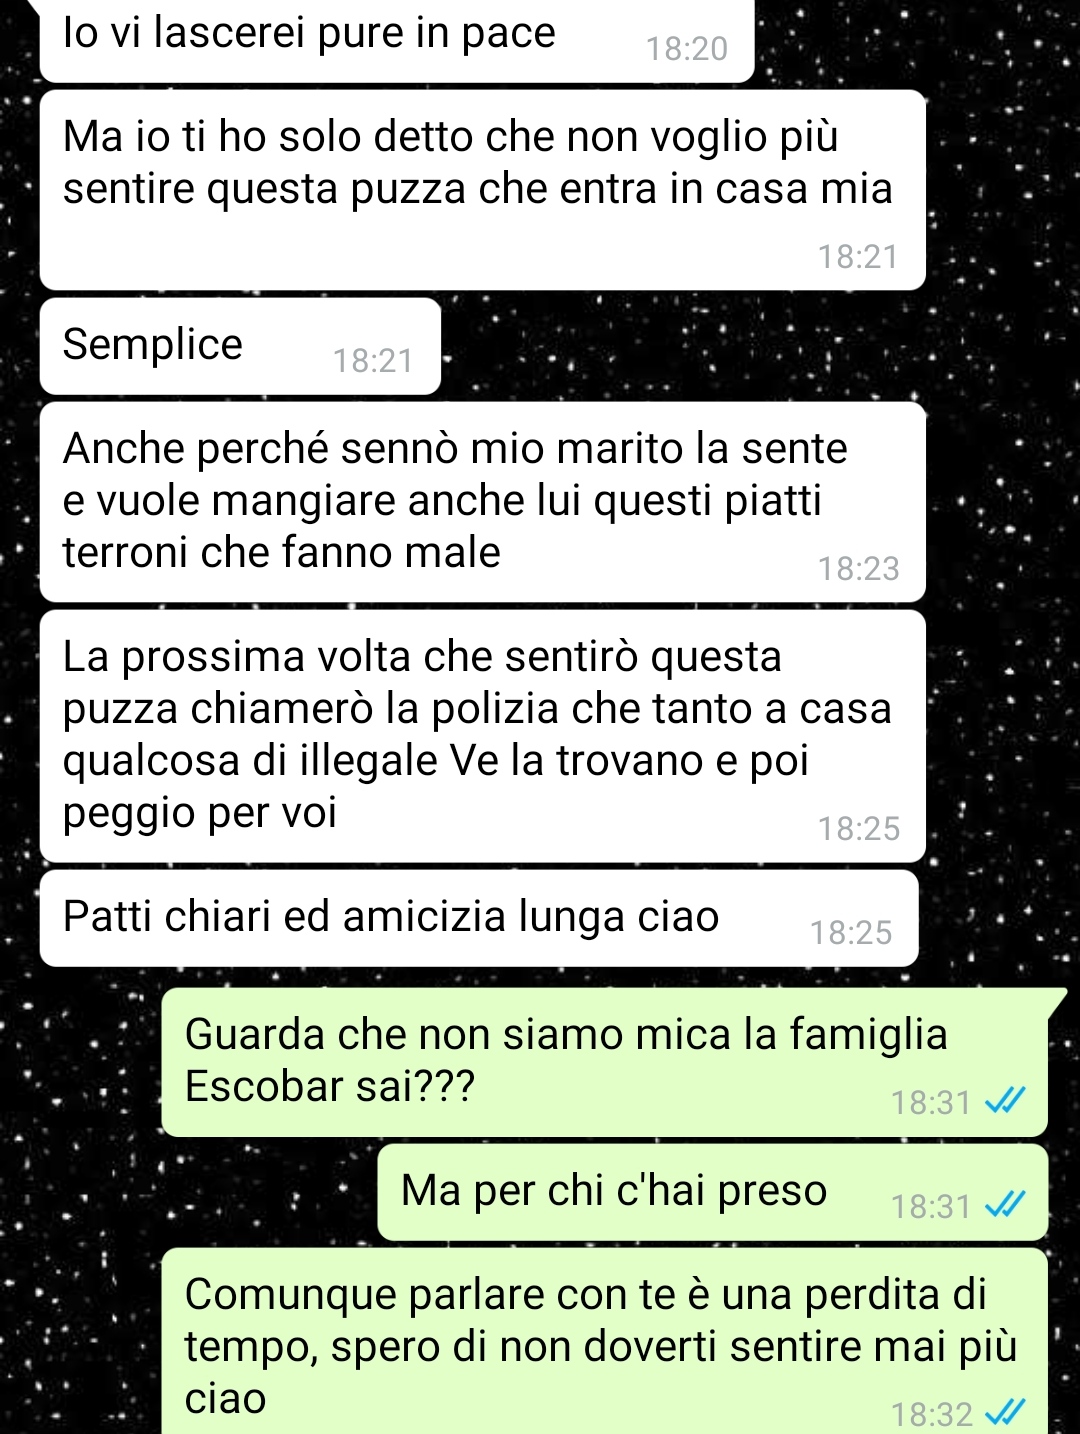Viewport: 1080px width, 1434px height.
Task: Tap the 18:21 timestamp next to 'Semplice'
Action: pyautogui.click(x=373, y=361)
